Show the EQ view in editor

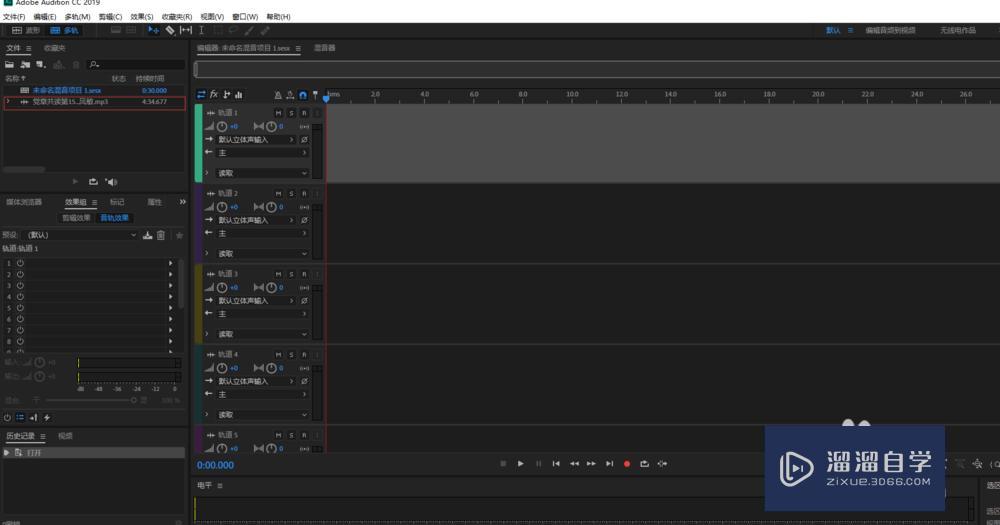(x=239, y=94)
